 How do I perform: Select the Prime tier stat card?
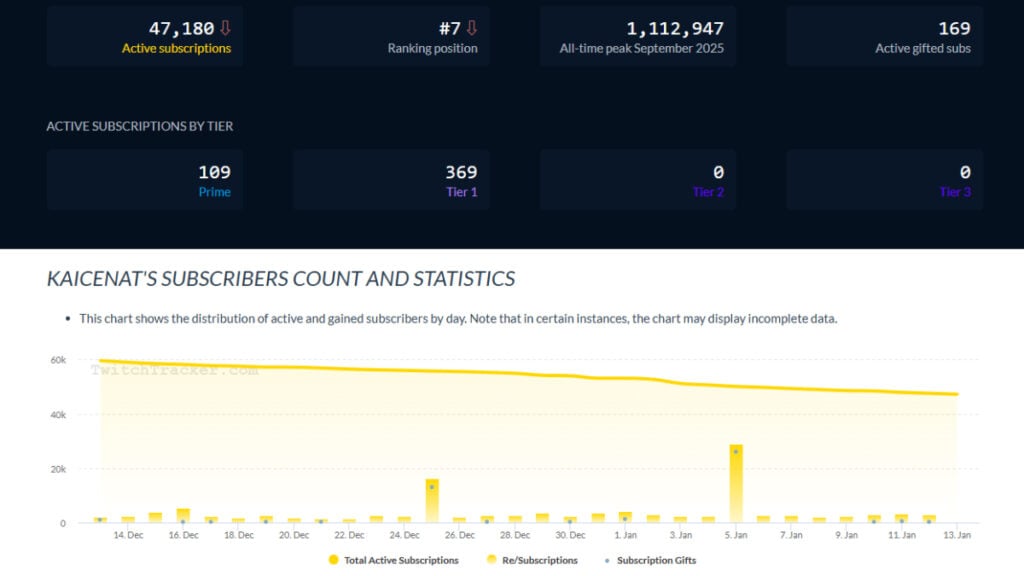[x=143, y=178]
